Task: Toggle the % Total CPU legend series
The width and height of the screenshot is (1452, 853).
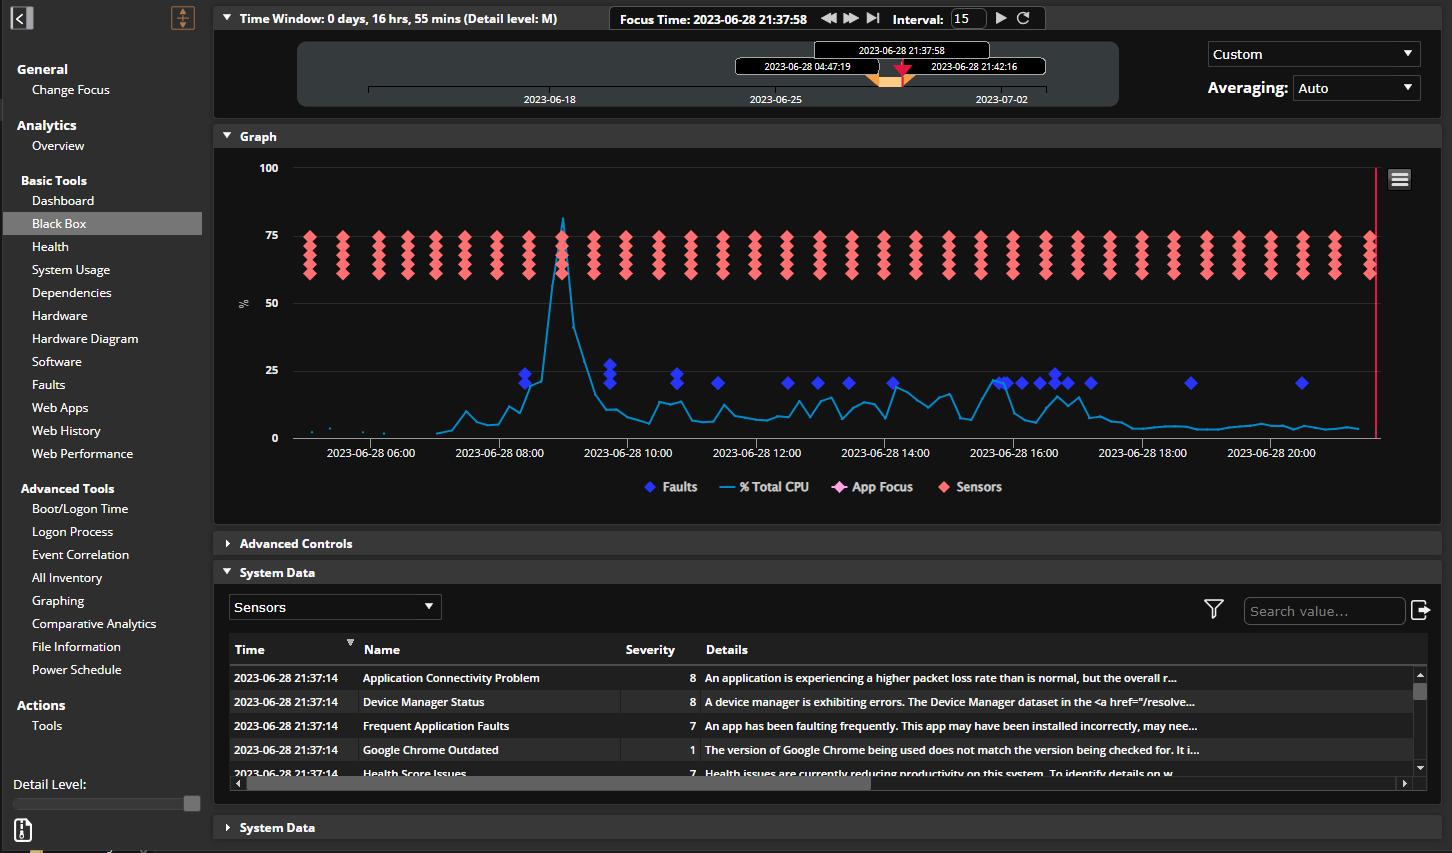Action: pyautogui.click(x=764, y=487)
